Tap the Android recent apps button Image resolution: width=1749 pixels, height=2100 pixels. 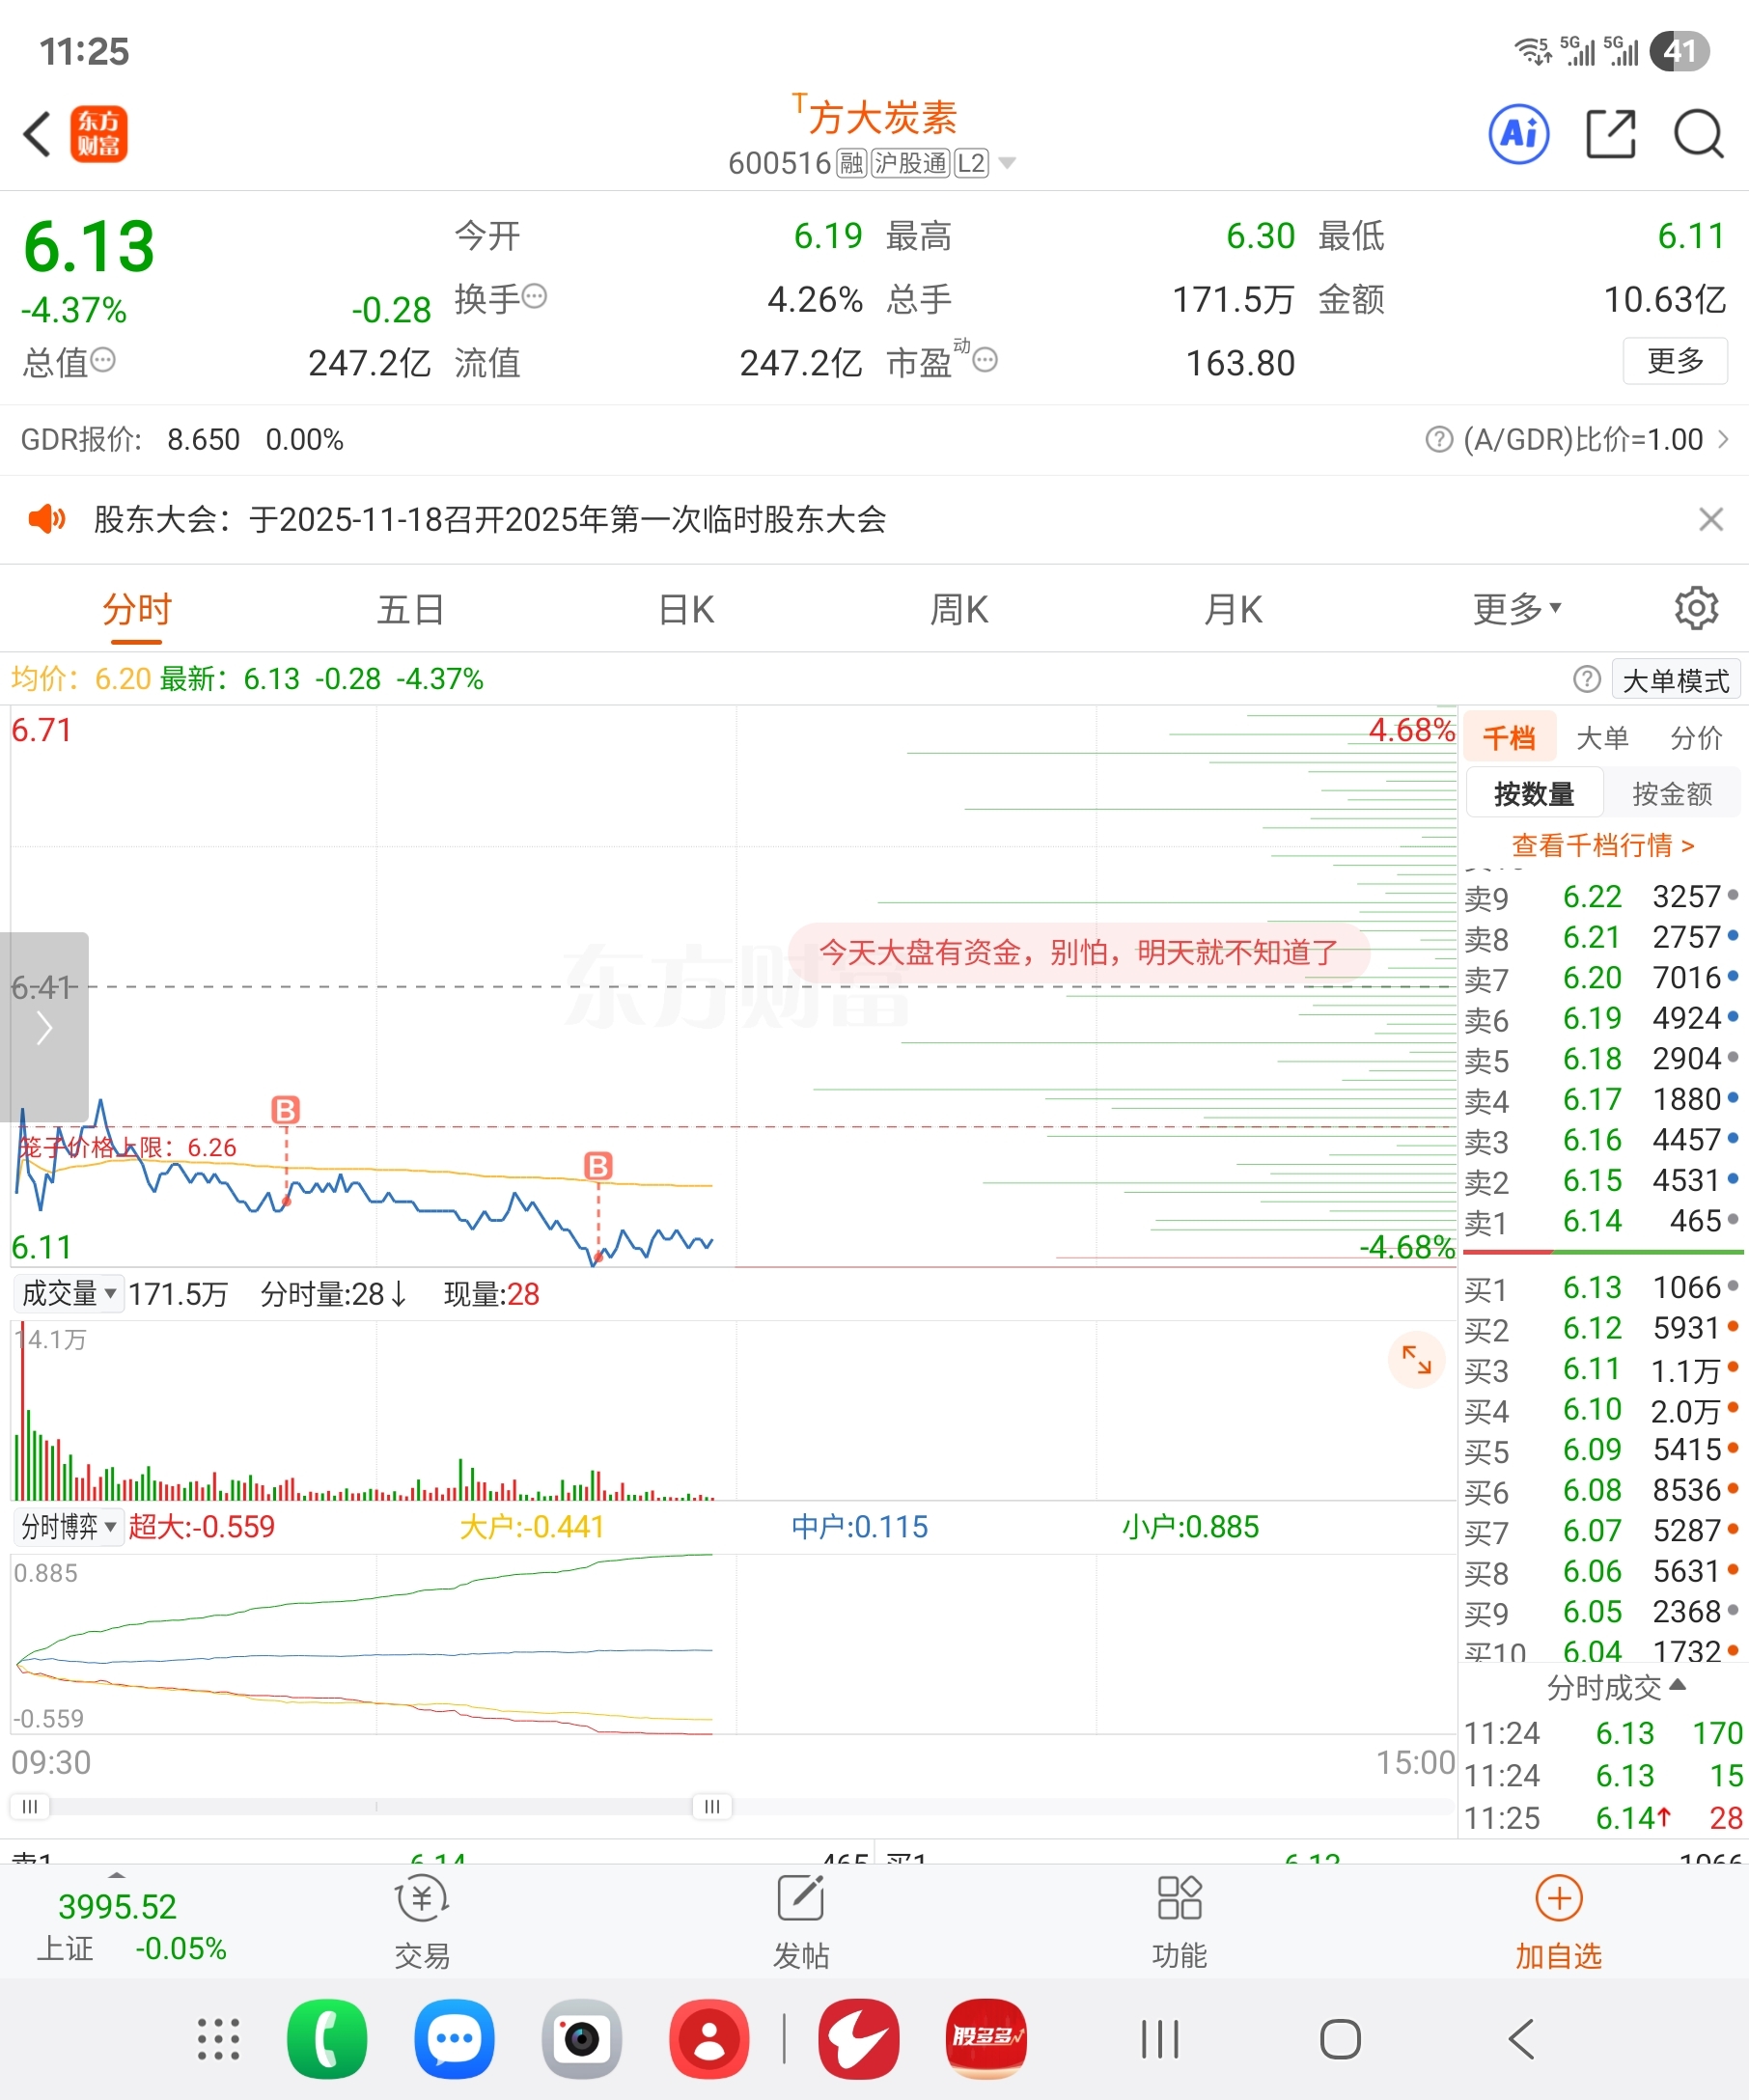[1160, 2039]
